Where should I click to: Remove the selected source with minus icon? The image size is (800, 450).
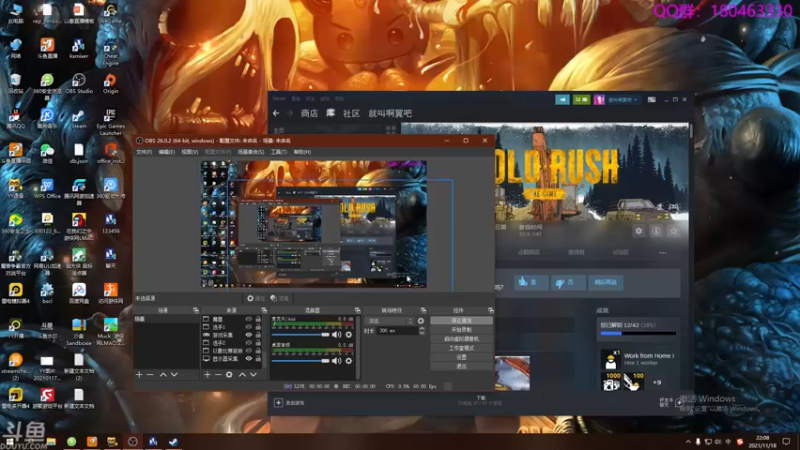click(x=218, y=374)
